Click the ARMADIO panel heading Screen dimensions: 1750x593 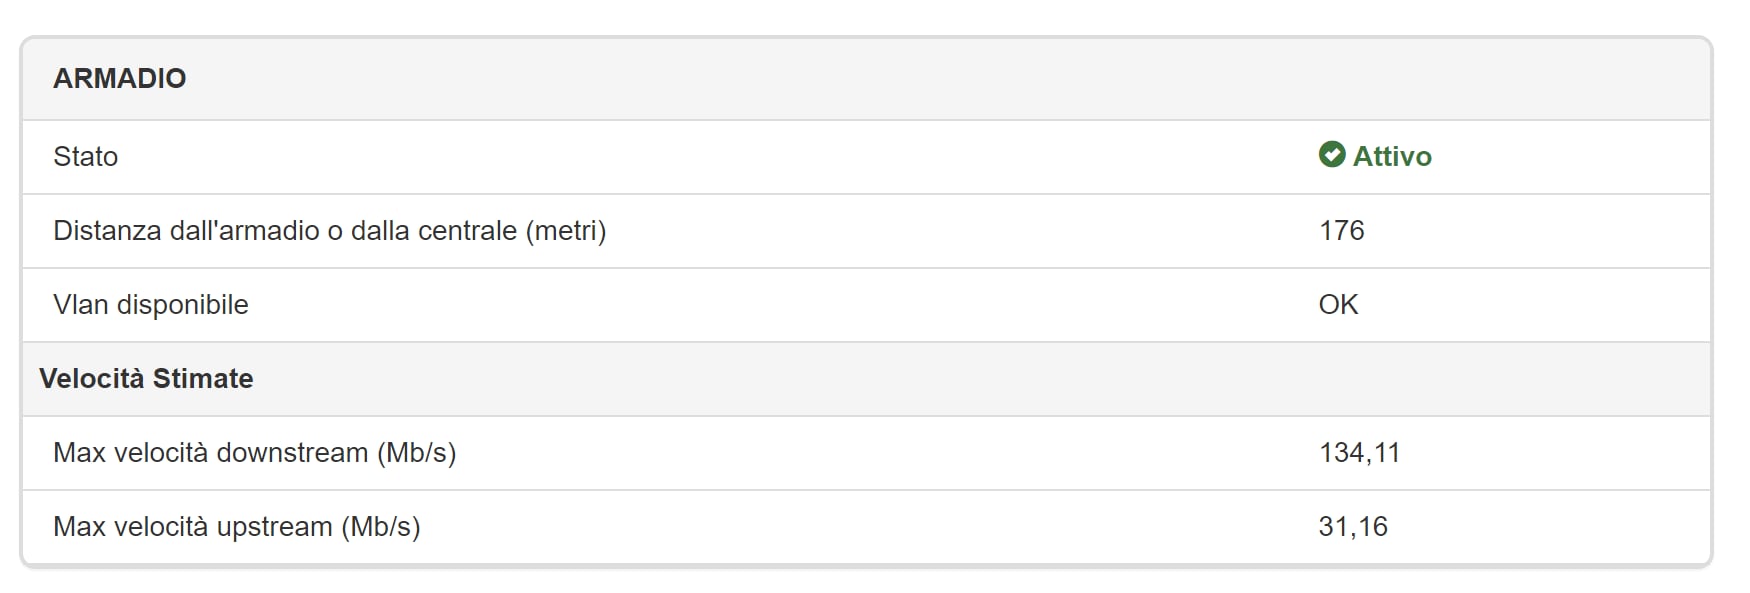(120, 78)
